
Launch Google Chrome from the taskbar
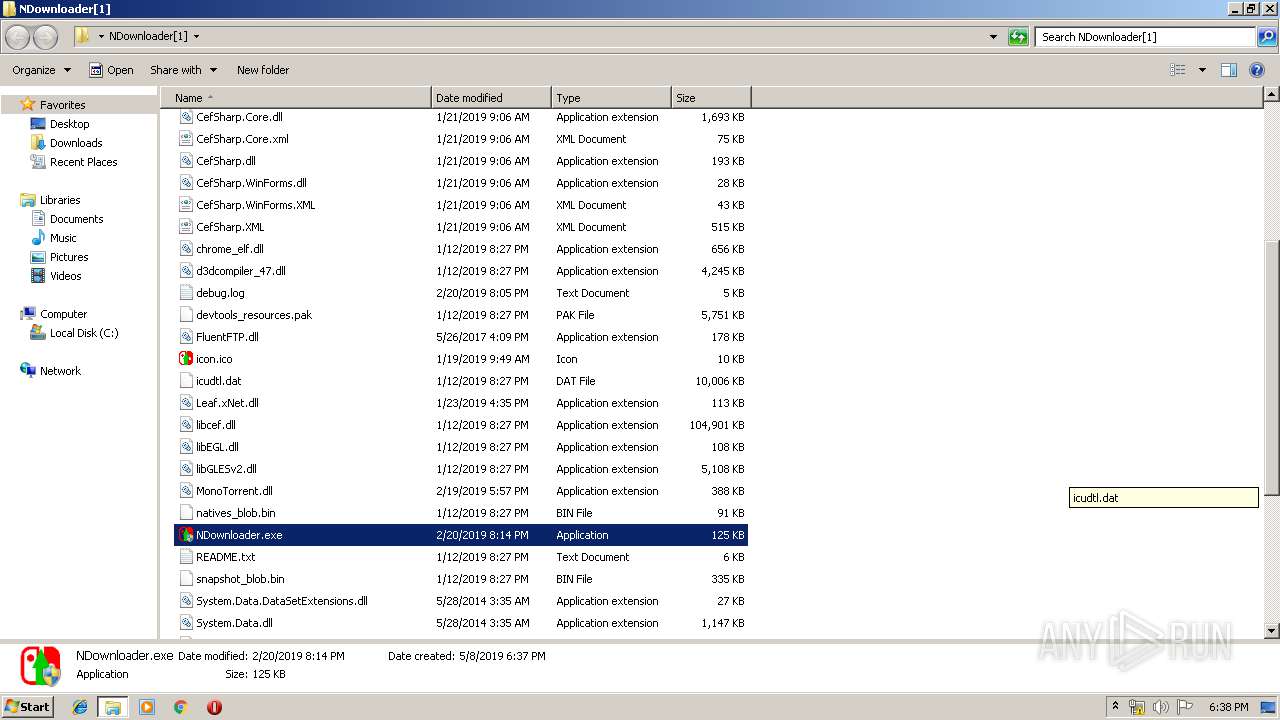point(180,707)
